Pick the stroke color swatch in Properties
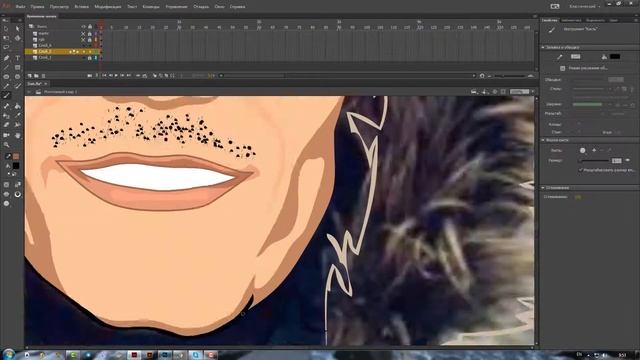 click(x=576, y=57)
